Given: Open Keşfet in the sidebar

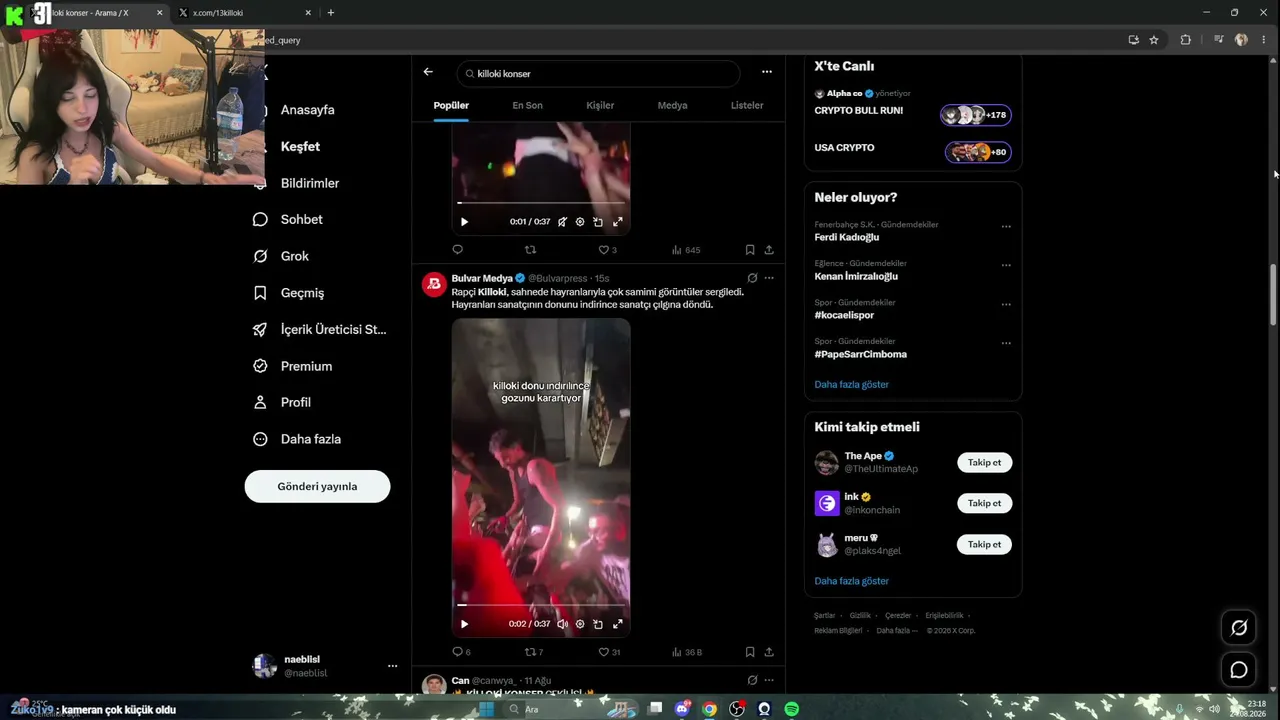Looking at the screenshot, I should pos(300,146).
